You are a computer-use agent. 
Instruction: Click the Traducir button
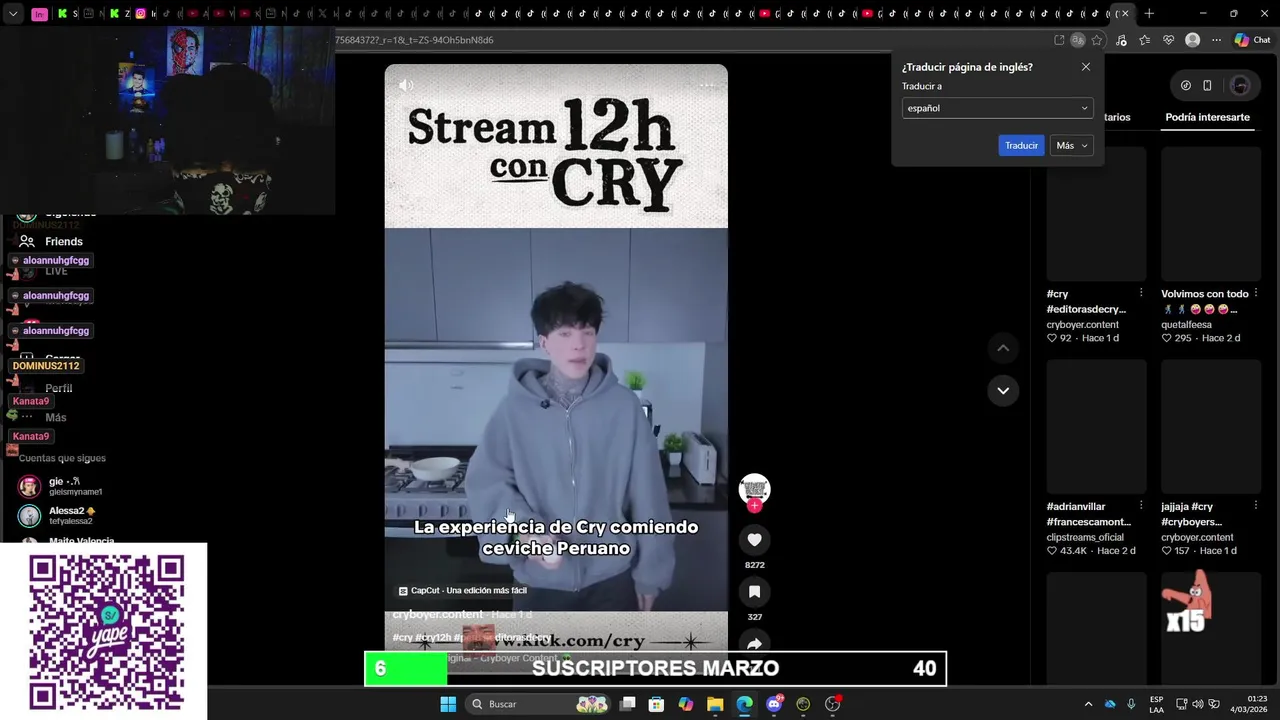[1021, 145]
